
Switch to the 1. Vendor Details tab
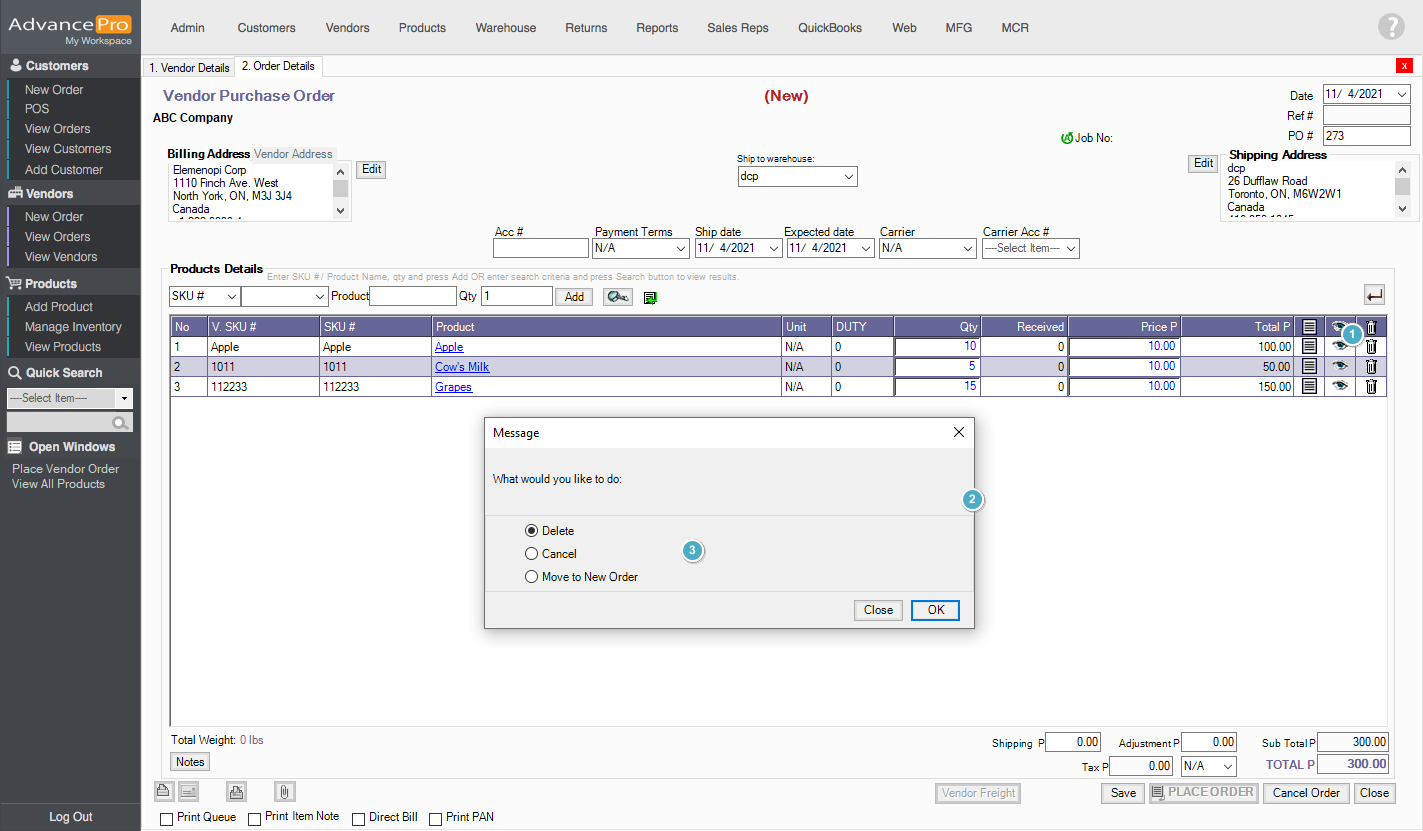[x=189, y=67]
